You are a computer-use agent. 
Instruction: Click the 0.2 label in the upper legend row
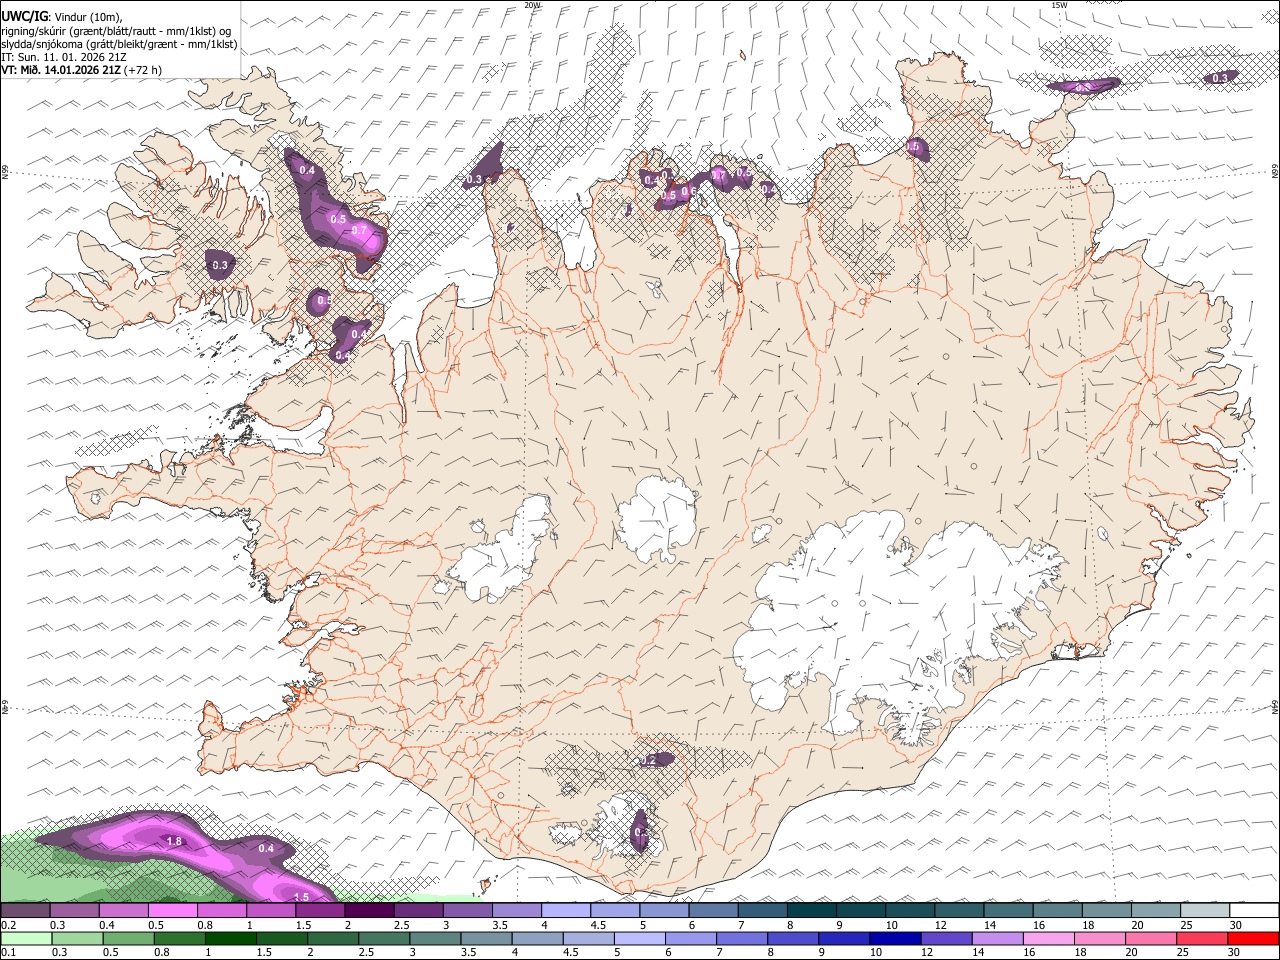coord(10,926)
